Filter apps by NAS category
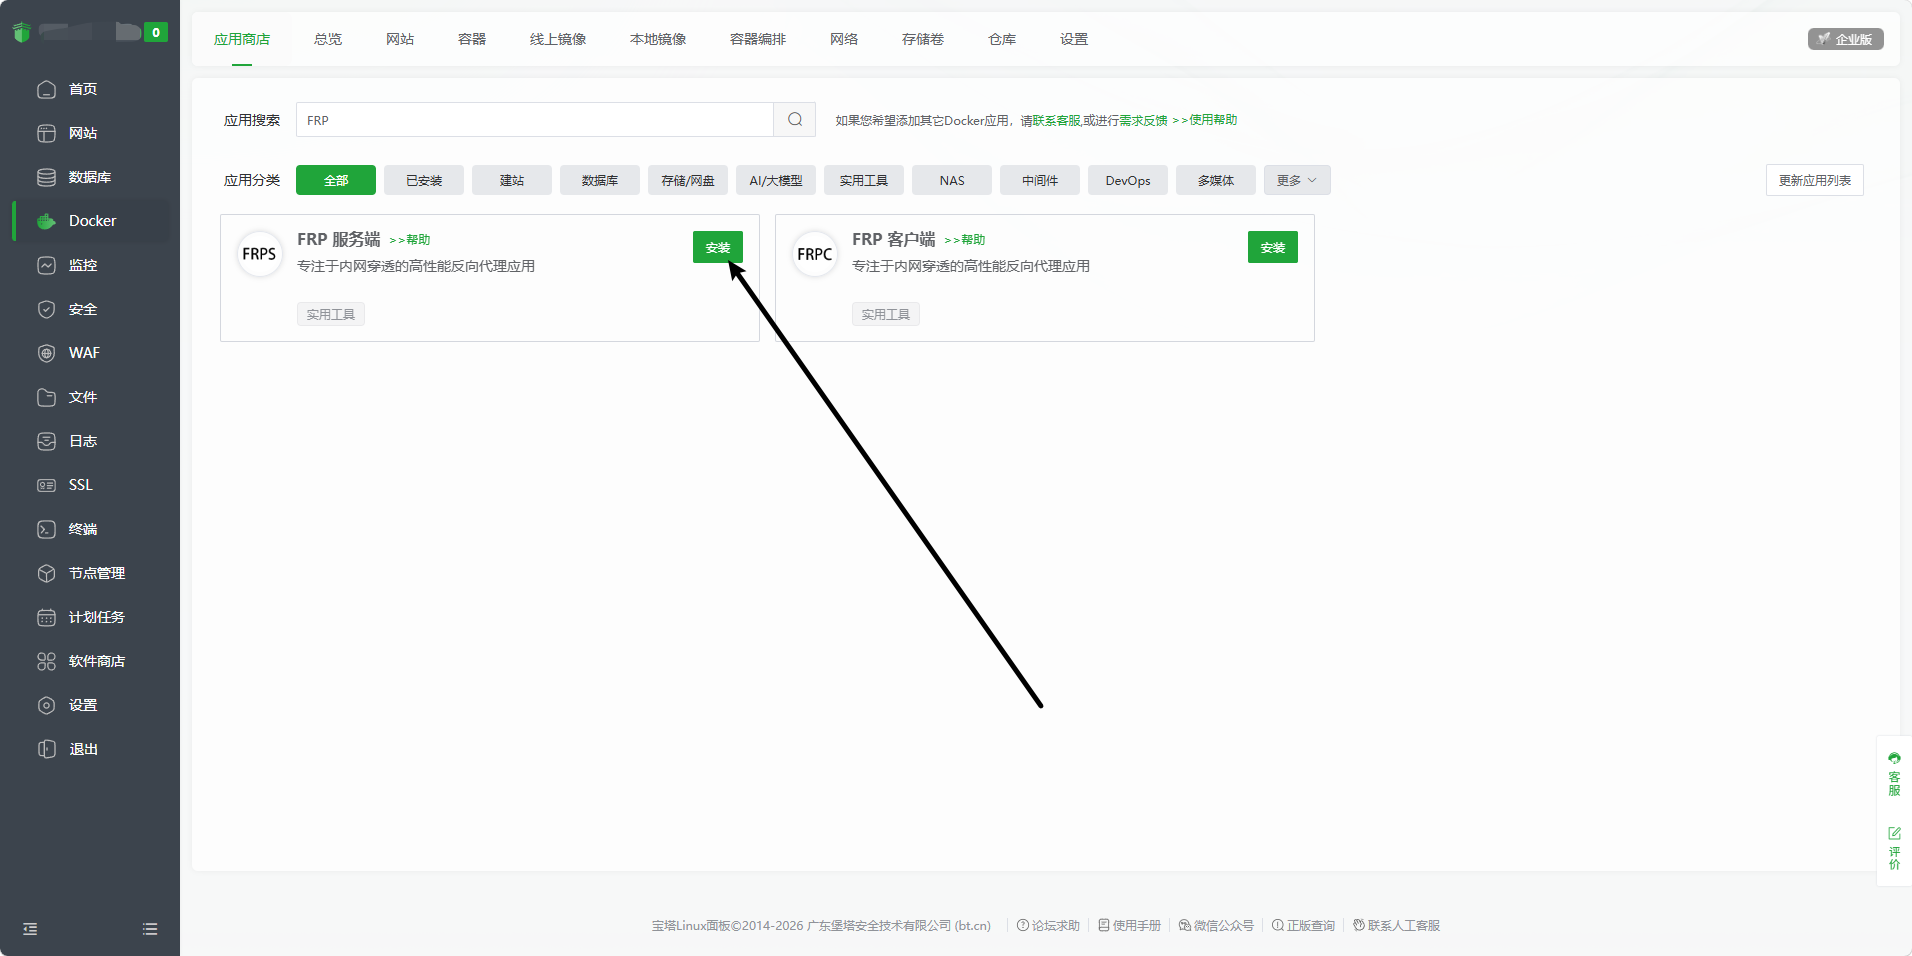 pyautogui.click(x=952, y=180)
